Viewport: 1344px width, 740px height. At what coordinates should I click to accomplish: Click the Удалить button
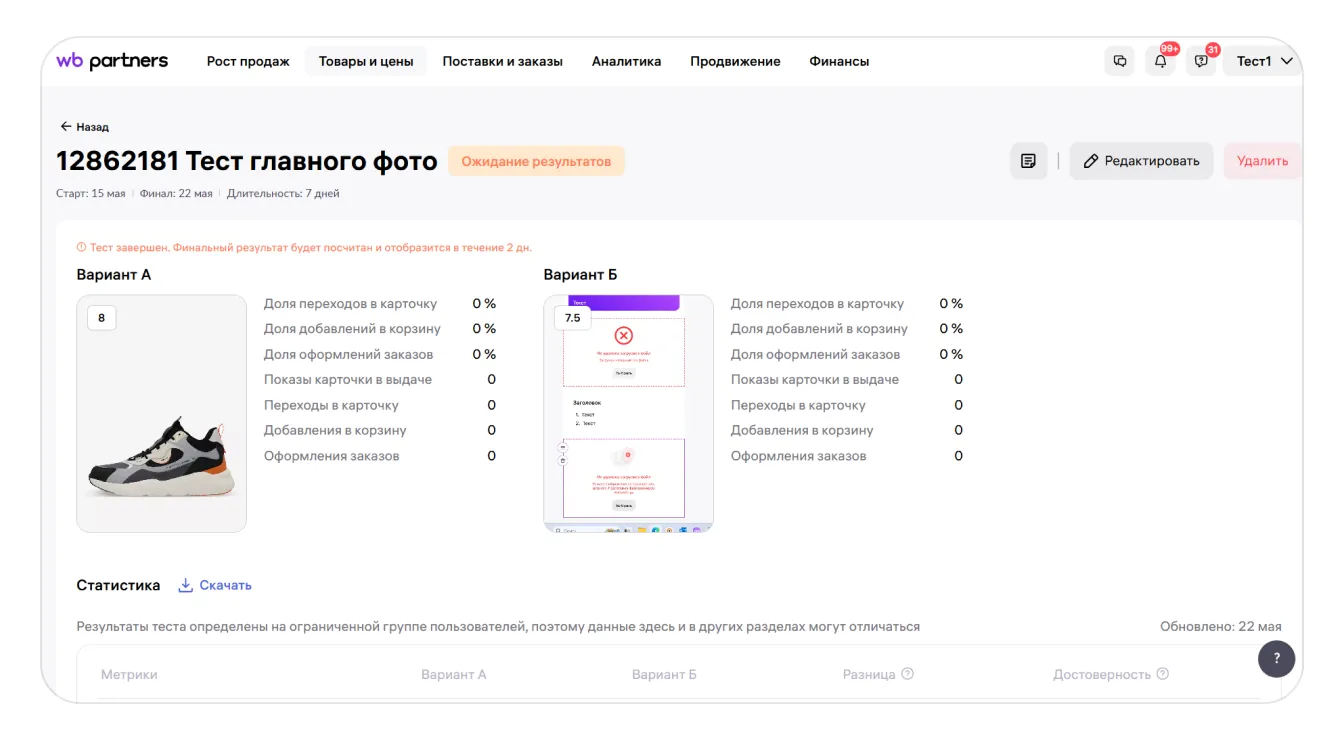click(x=1262, y=161)
